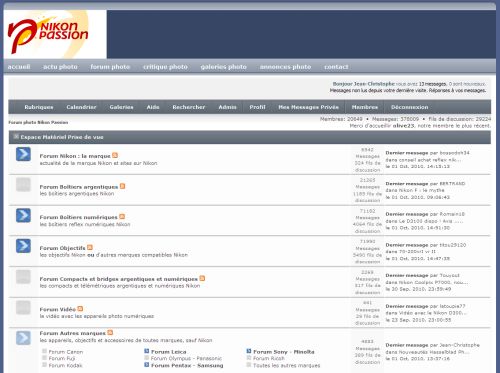Open Membres in the forum menu bar
Viewport: 500px width, 373px height.
click(365, 107)
